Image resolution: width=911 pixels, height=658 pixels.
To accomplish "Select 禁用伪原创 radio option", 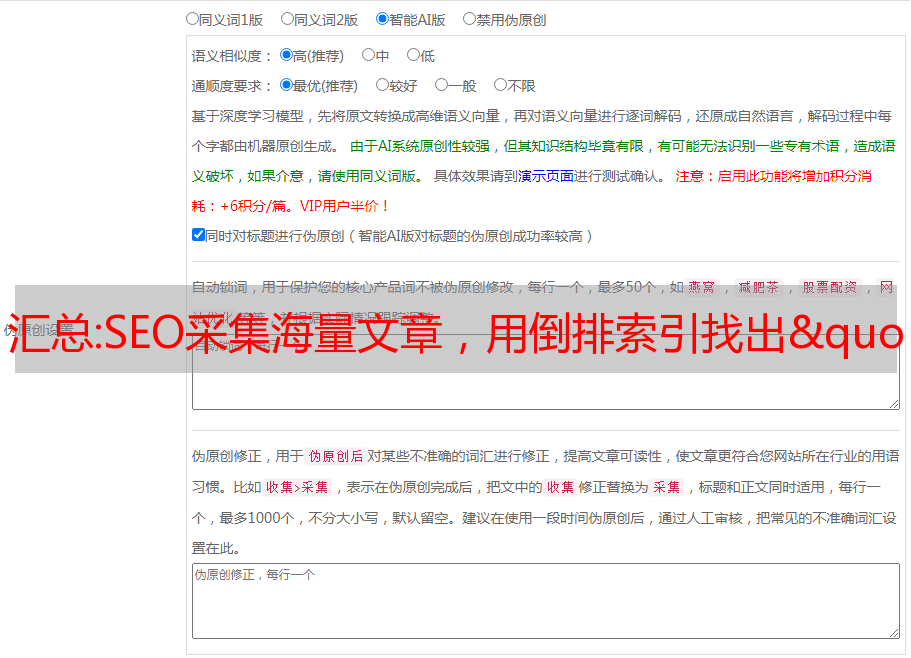I will point(469,19).
